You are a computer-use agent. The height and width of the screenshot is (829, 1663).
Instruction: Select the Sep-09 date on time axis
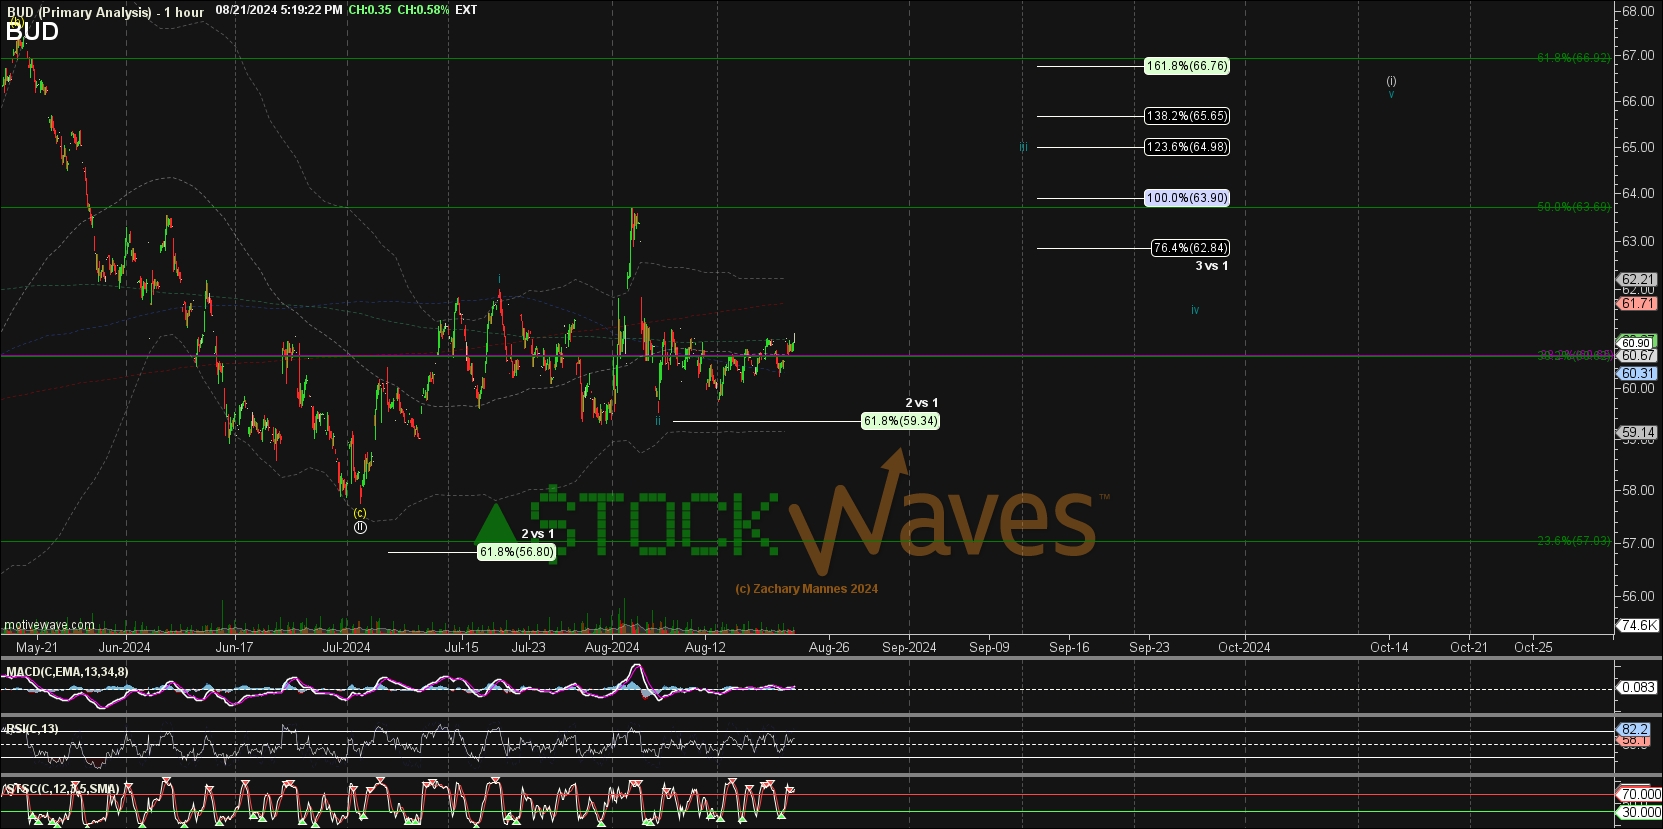point(989,648)
